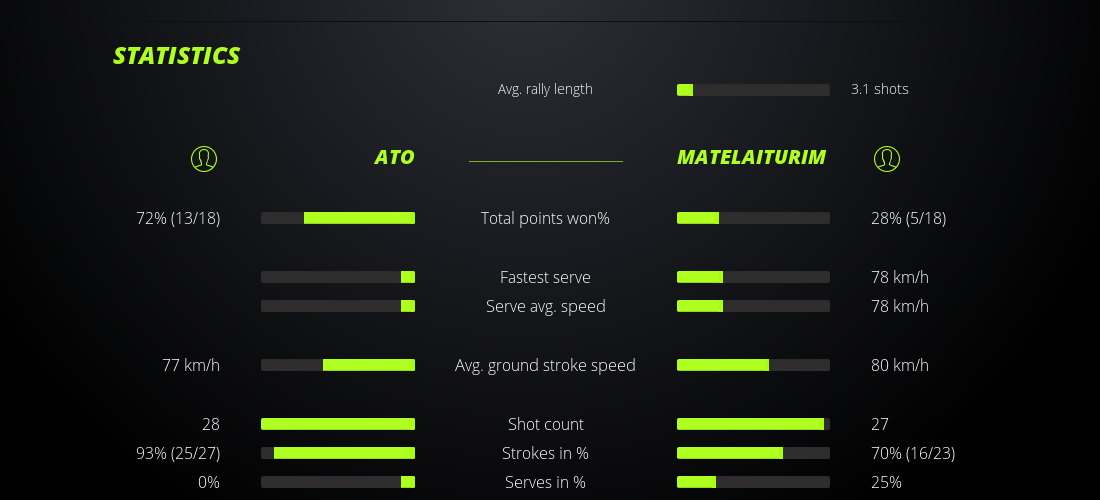Click the 3.1 shots value

(x=879, y=89)
